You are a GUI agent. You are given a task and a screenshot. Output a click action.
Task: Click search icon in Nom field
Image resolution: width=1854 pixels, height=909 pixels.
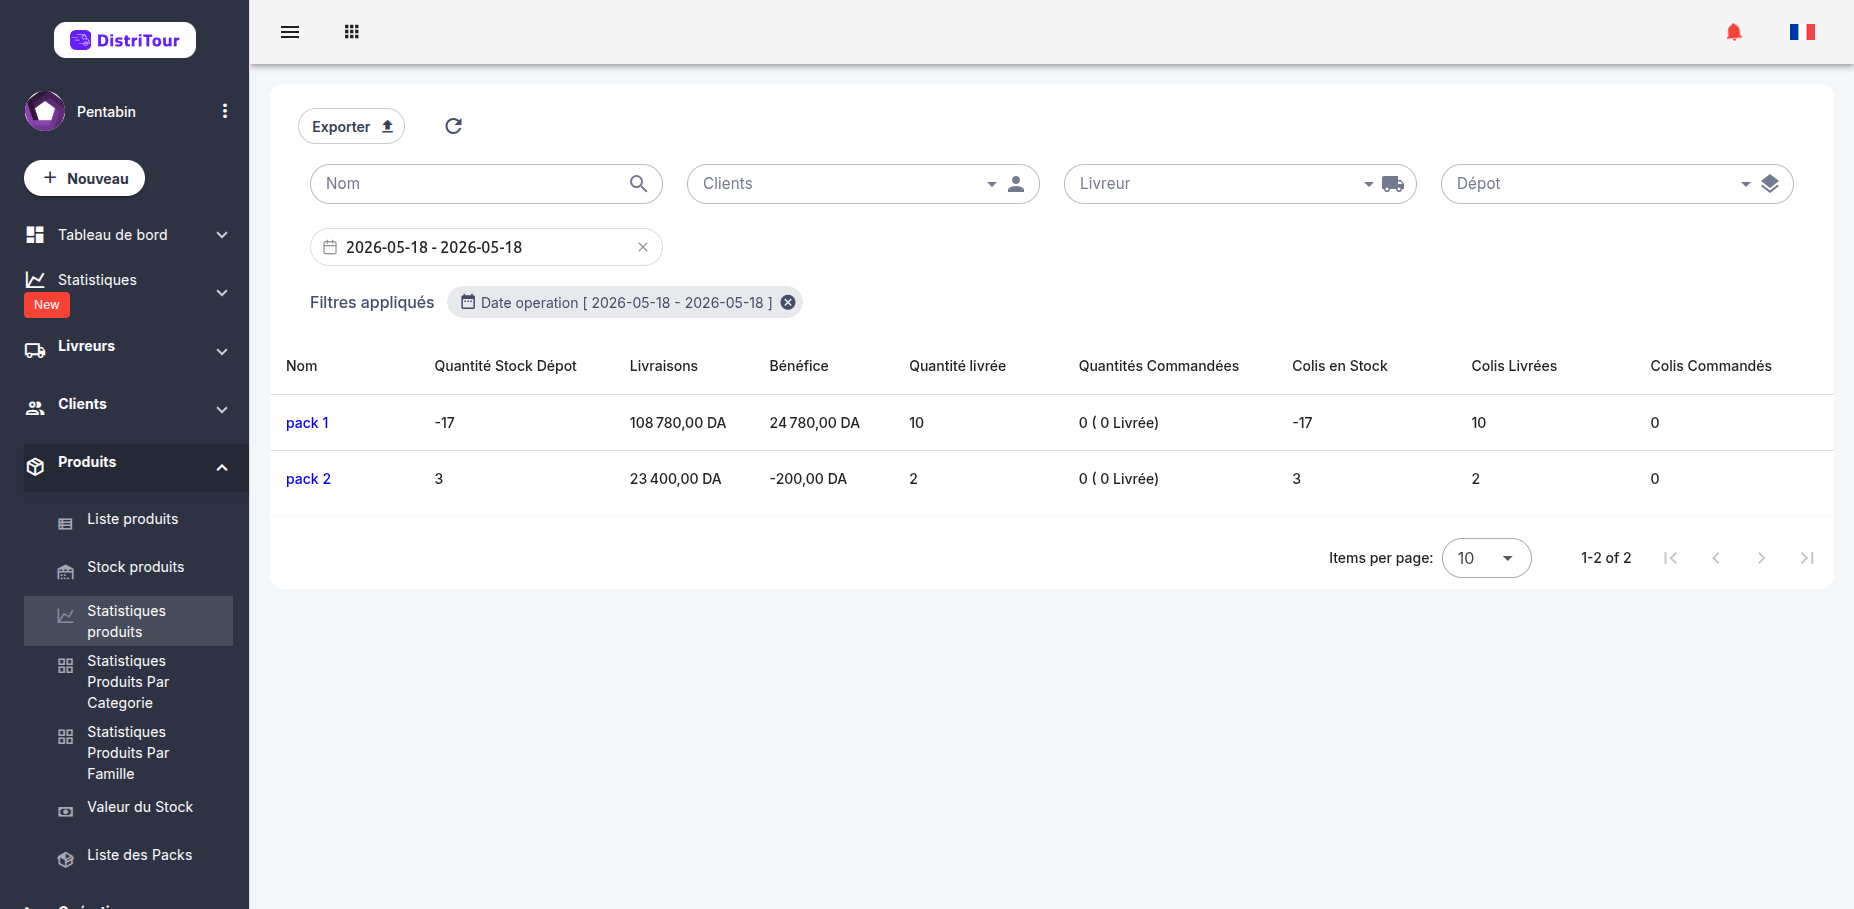[x=638, y=184]
